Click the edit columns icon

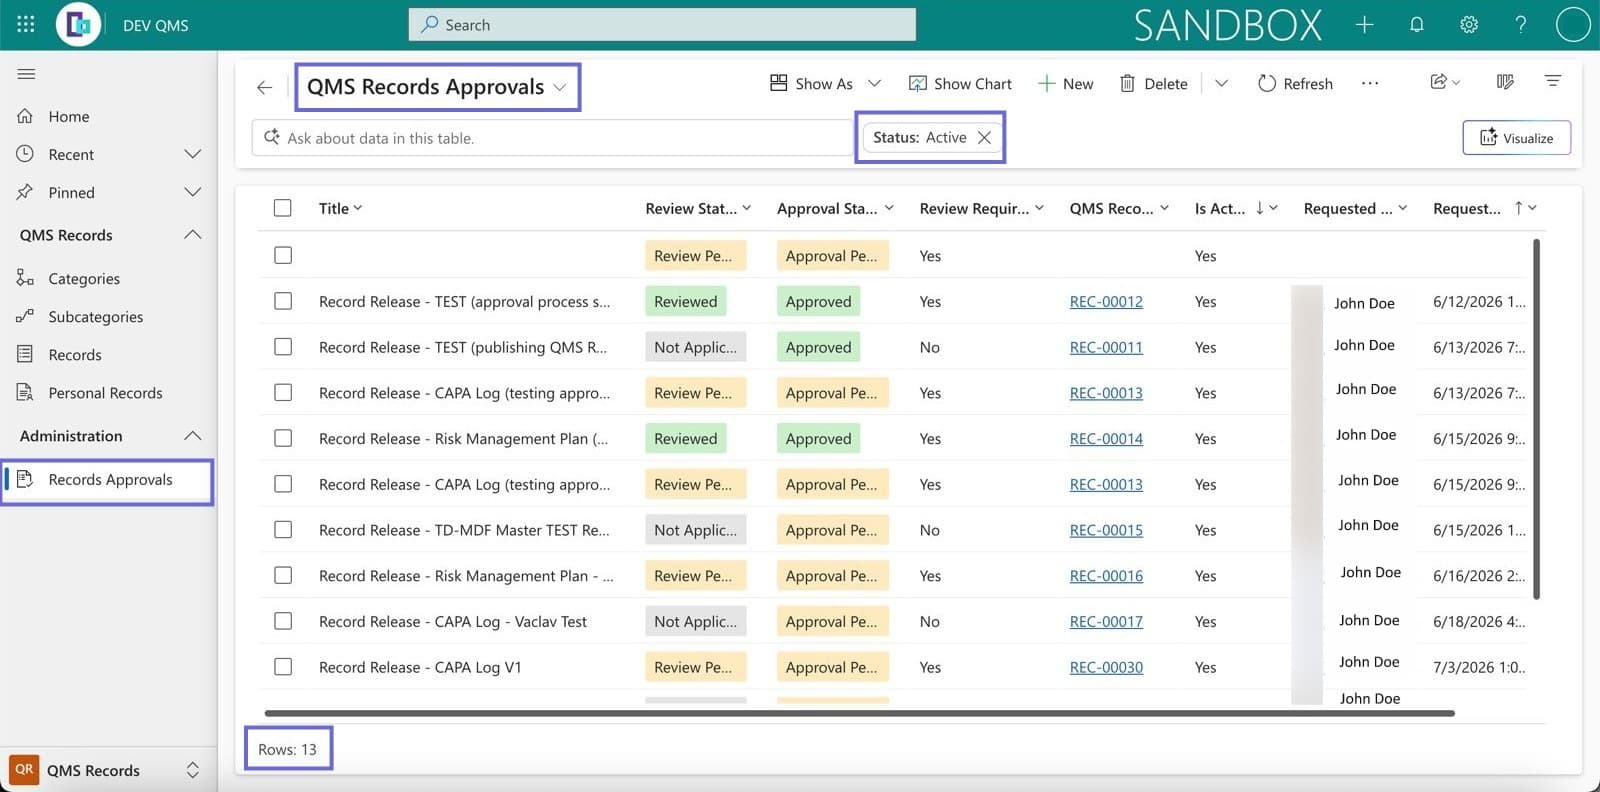pos(1505,82)
